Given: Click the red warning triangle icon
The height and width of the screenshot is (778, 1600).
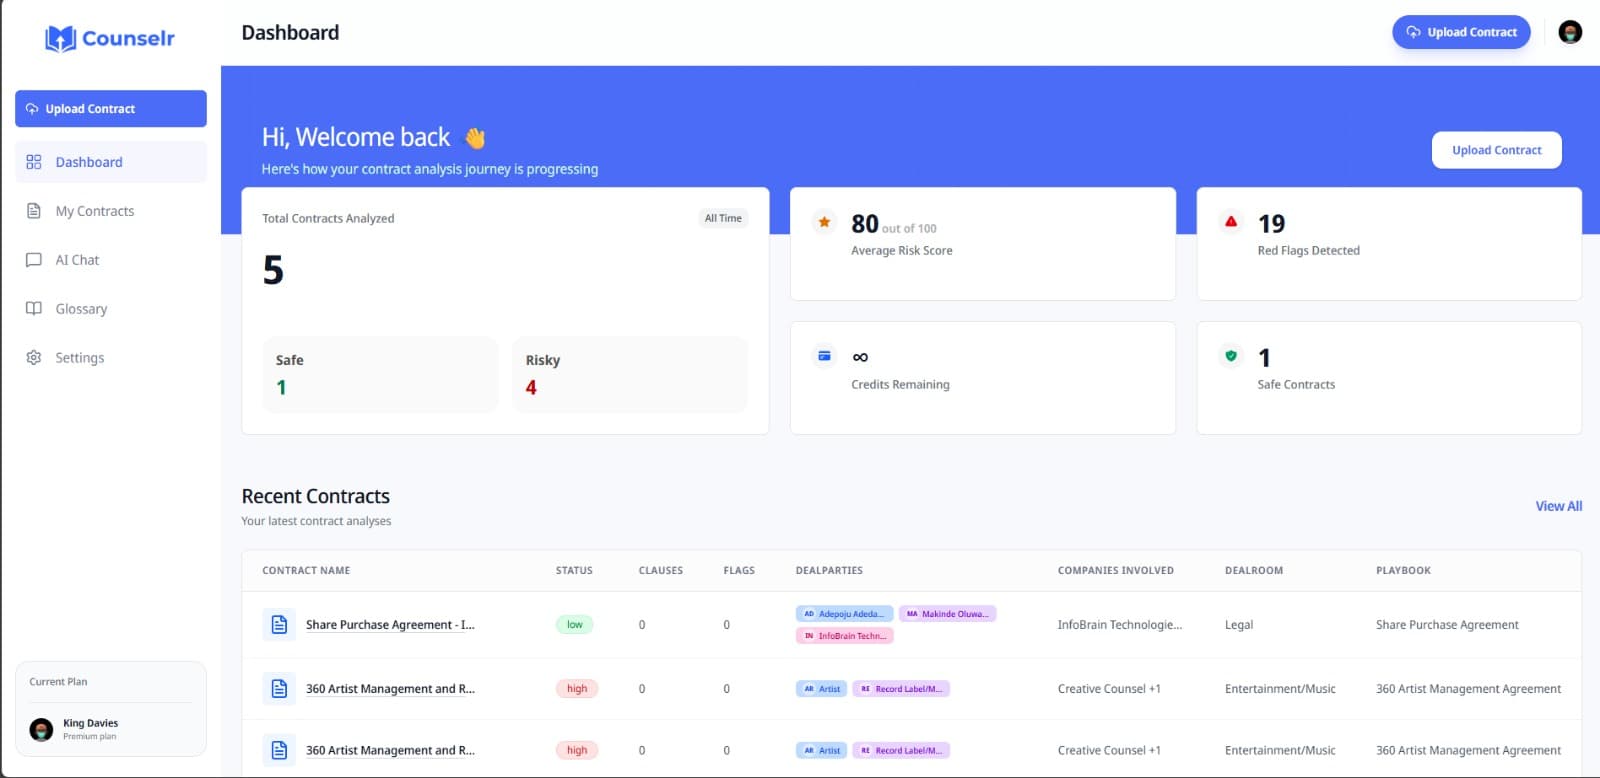Looking at the screenshot, I should pos(1231,222).
